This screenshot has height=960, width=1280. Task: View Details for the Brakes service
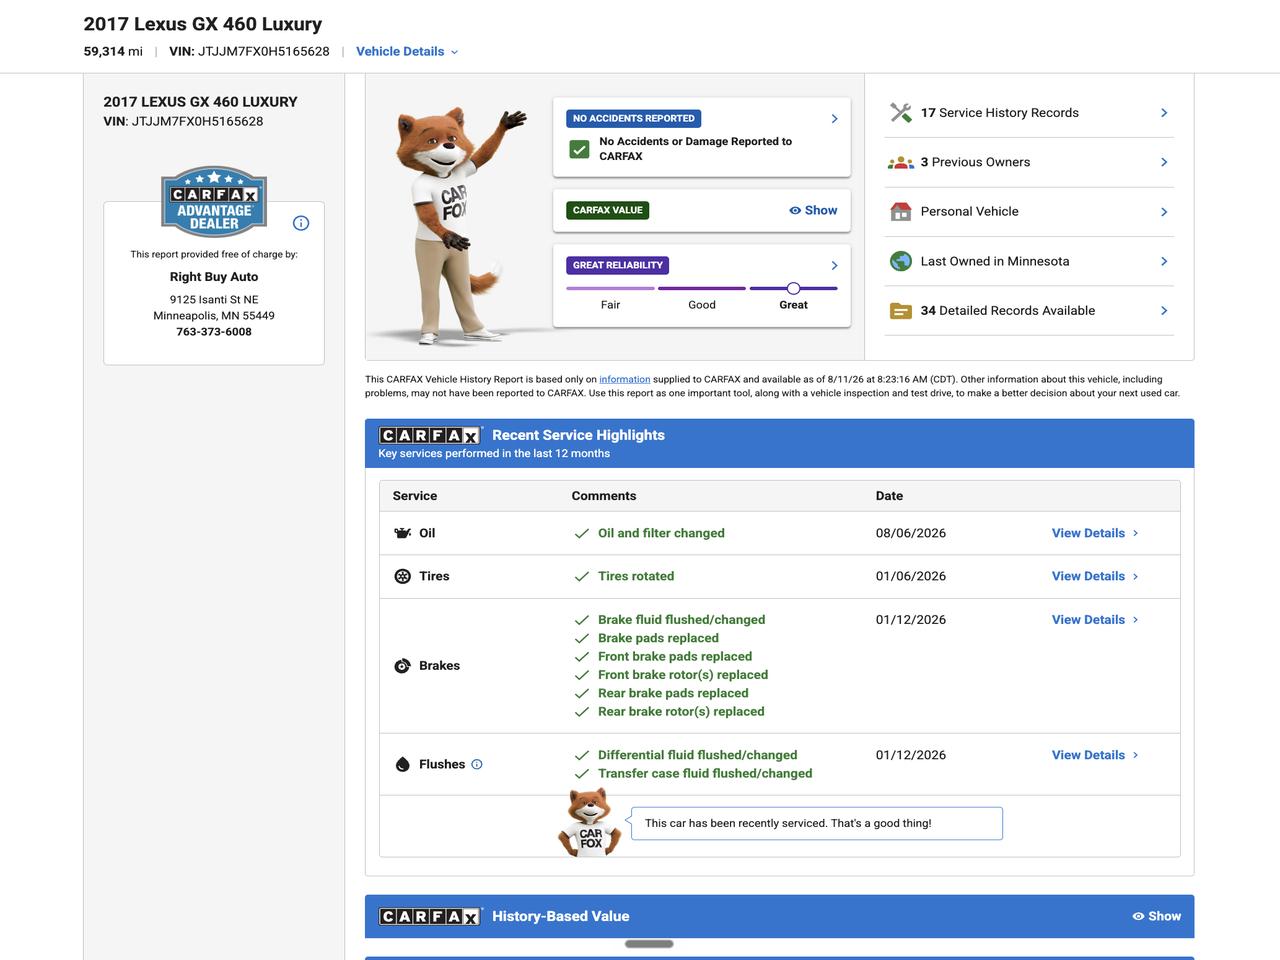coord(1095,620)
